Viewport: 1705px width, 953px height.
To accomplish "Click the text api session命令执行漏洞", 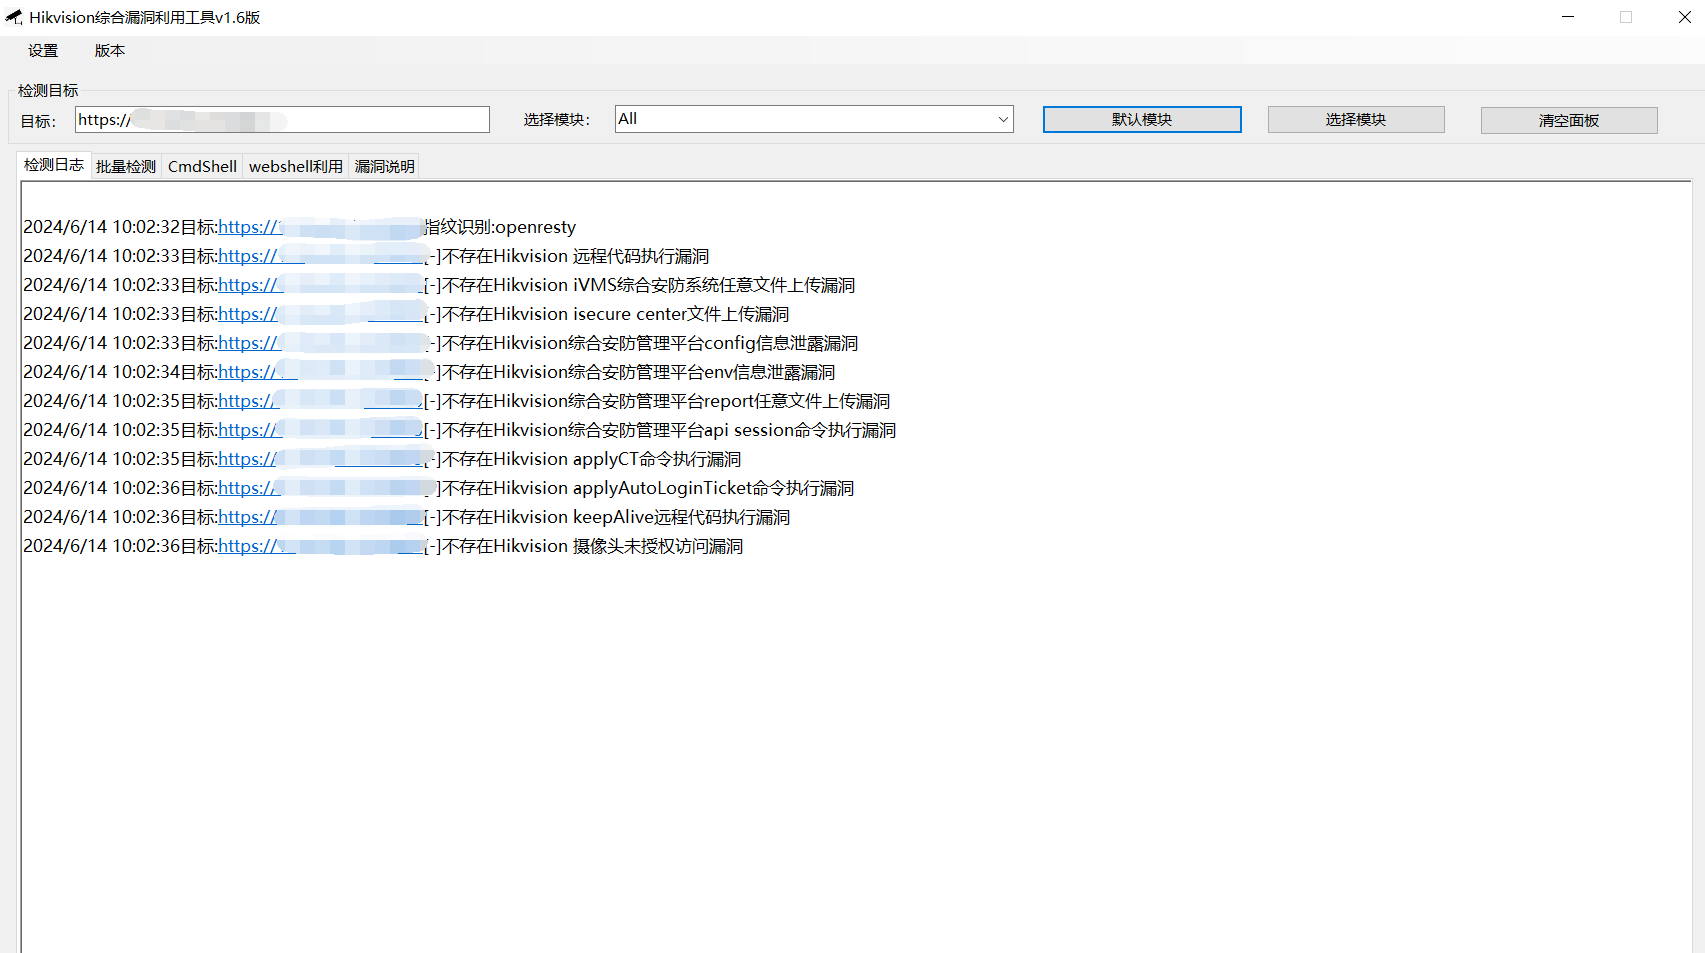I will point(800,431).
